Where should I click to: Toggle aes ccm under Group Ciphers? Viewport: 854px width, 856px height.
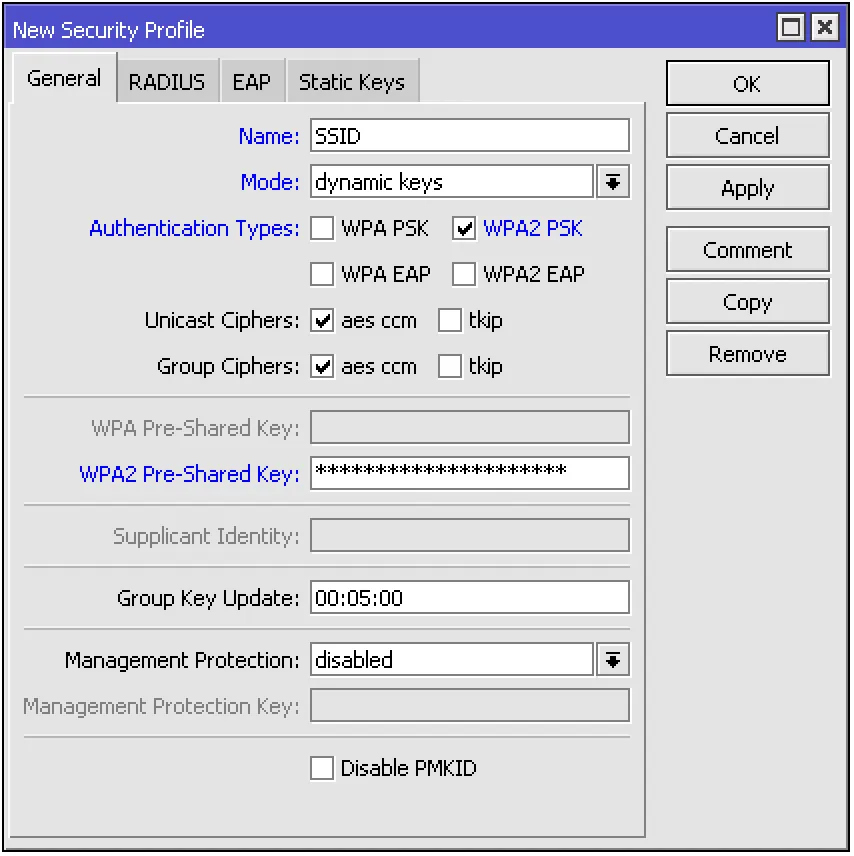click(322, 367)
